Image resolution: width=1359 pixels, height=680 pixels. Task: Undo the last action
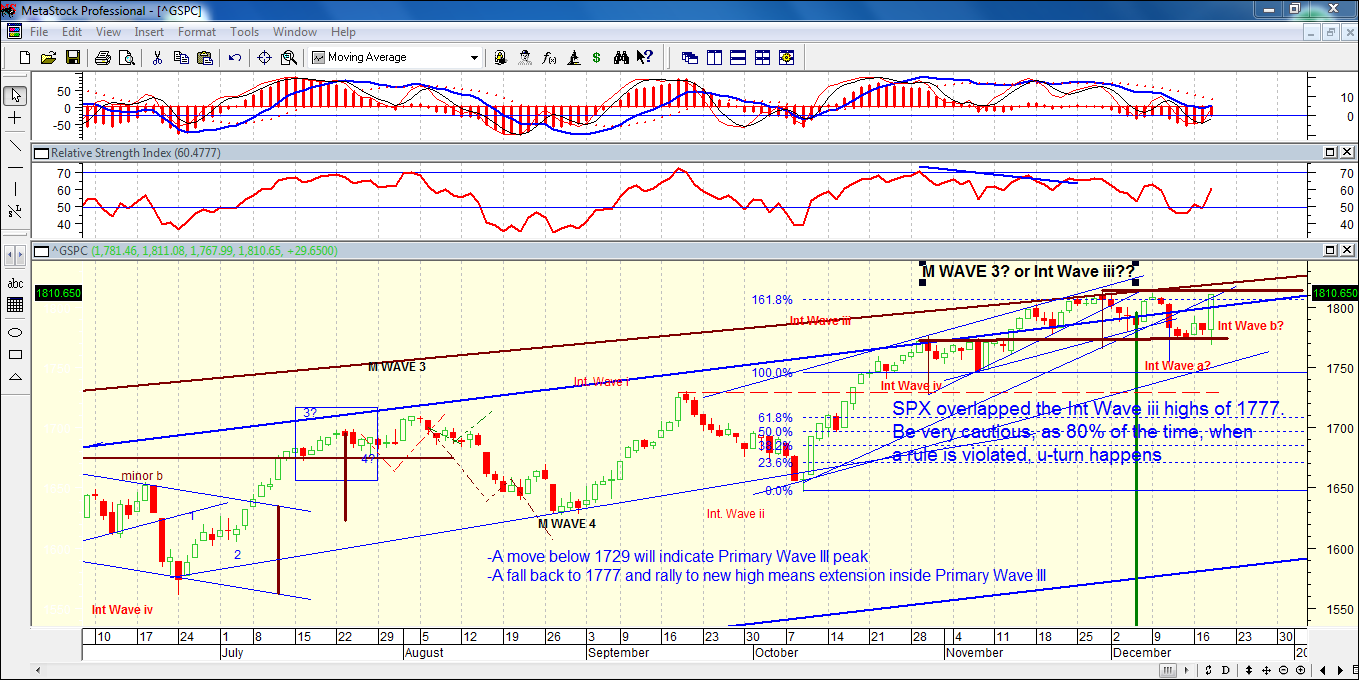pyautogui.click(x=235, y=58)
